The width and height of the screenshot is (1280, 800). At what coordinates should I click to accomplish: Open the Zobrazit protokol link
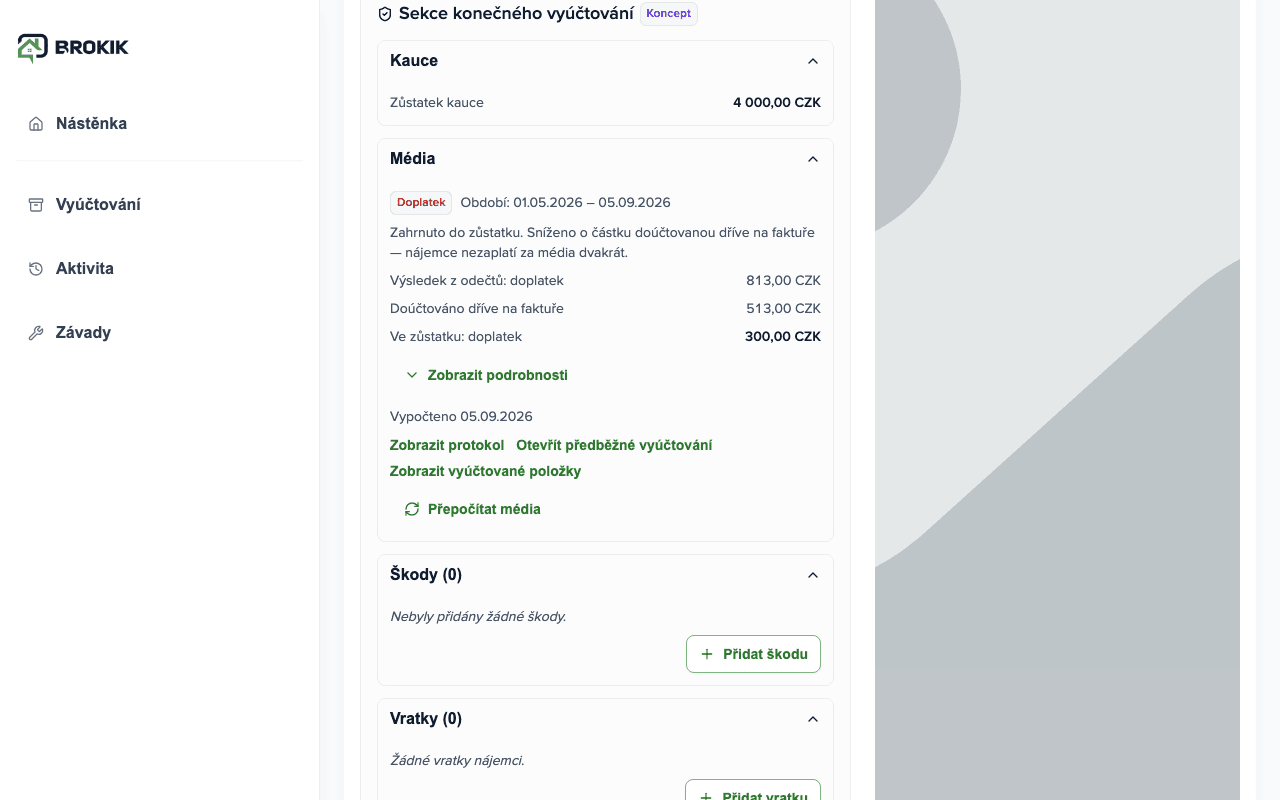[447, 445]
